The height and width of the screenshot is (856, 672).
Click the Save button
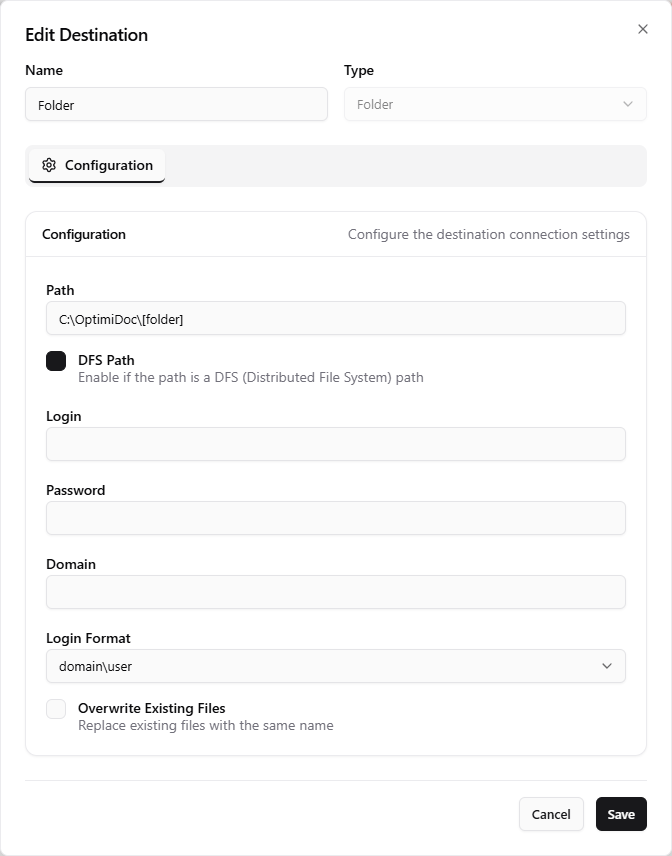point(621,814)
